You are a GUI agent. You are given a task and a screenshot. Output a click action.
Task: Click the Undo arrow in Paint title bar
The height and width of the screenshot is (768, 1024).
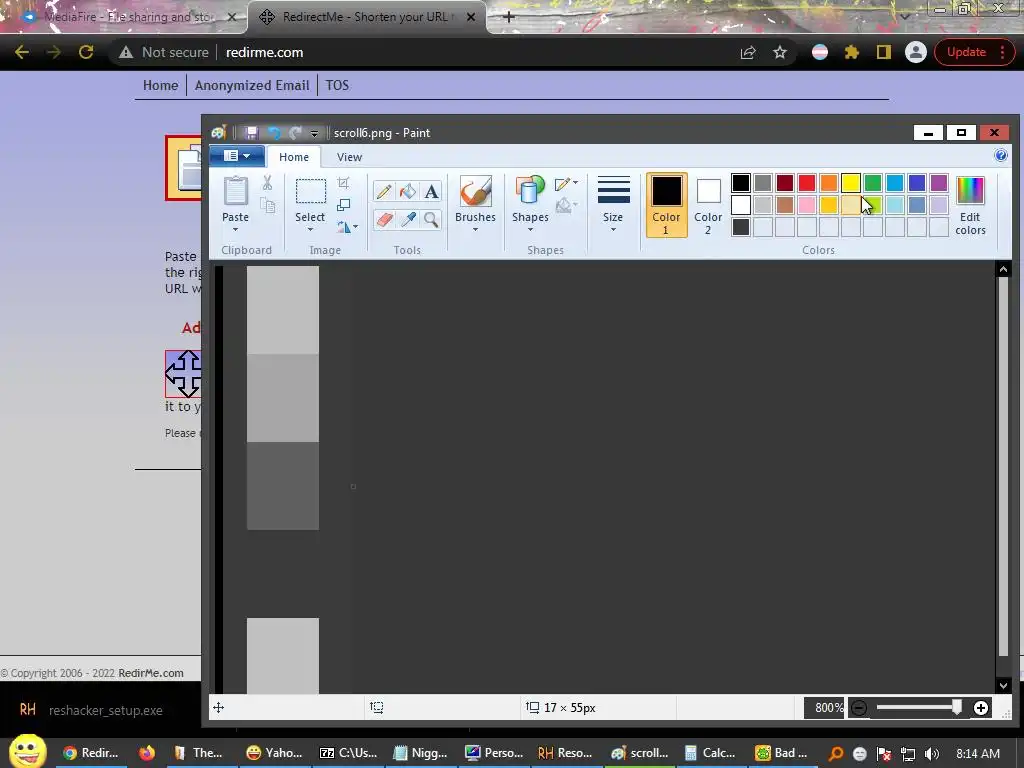(274, 133)
